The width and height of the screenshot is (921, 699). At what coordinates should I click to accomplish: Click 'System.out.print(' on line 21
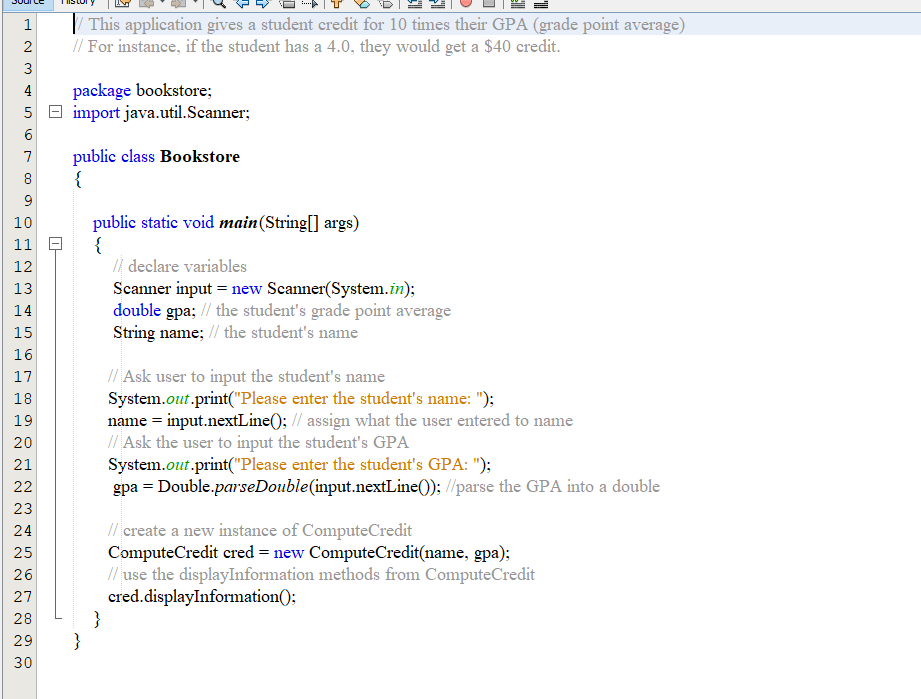pos(170,465)
